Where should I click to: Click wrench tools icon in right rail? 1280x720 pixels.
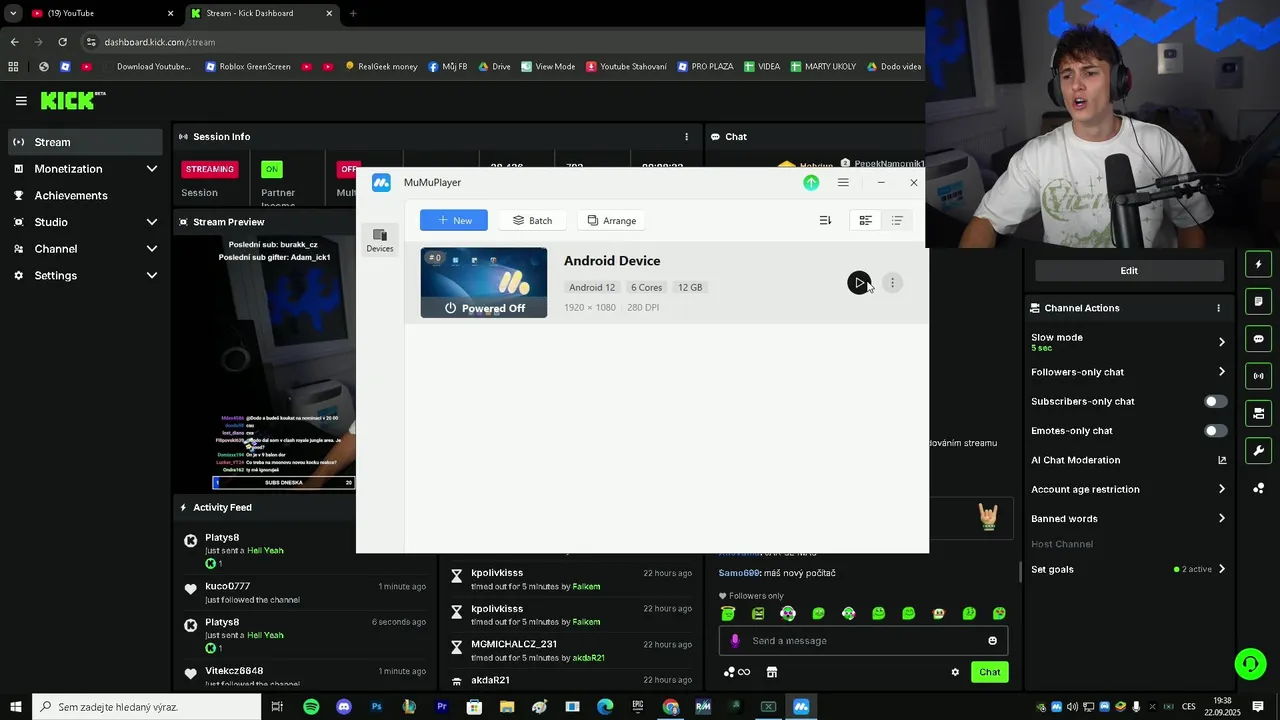[1258, 450]
